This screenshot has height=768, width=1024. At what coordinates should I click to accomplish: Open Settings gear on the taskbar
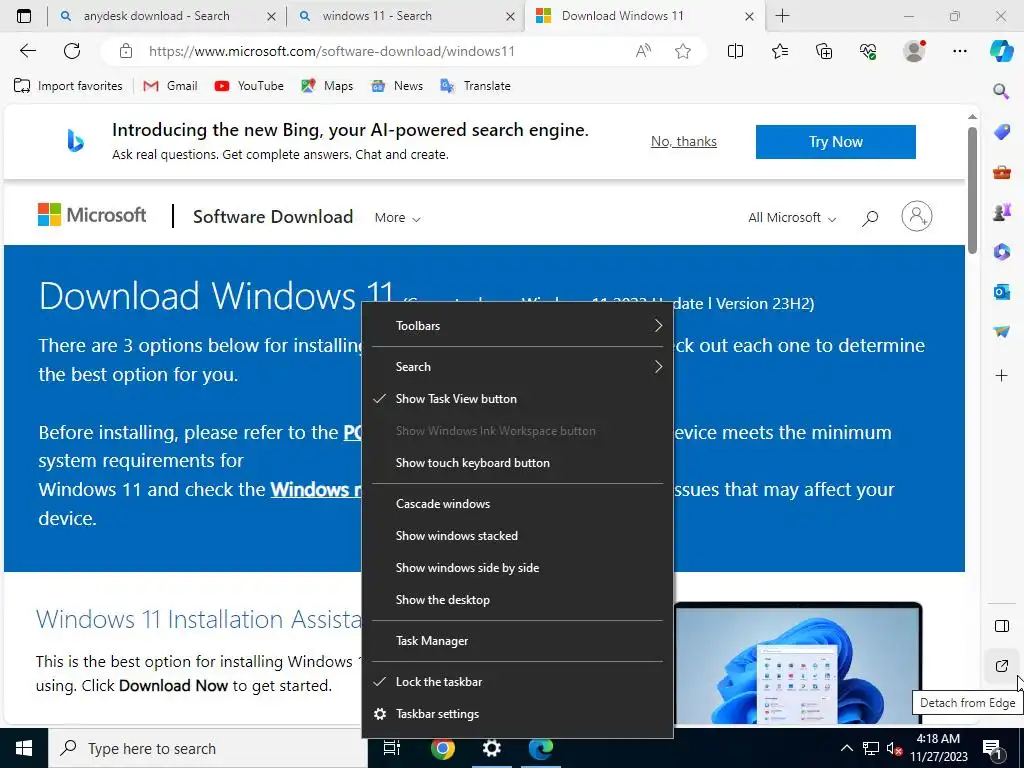click(492, 748)
